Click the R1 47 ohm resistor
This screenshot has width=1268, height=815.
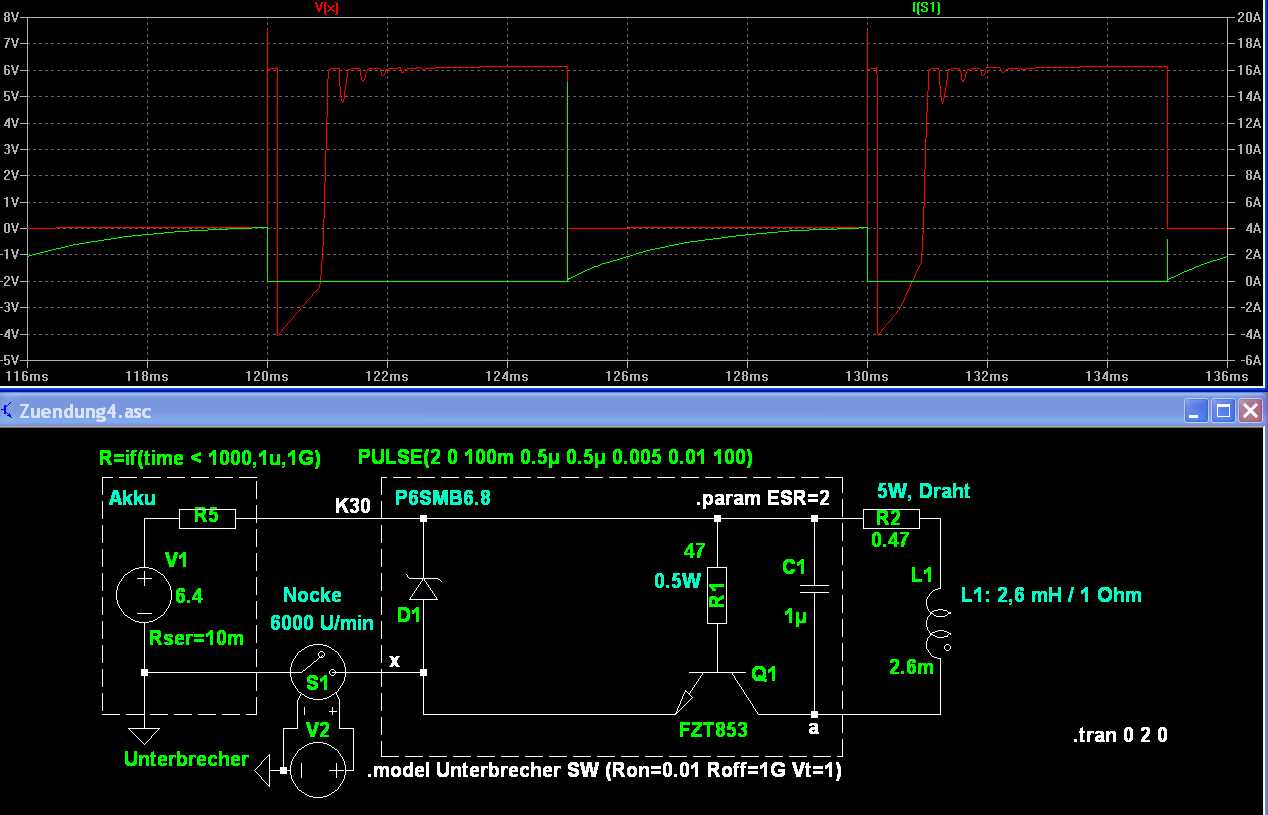click(x=717, y=595)
